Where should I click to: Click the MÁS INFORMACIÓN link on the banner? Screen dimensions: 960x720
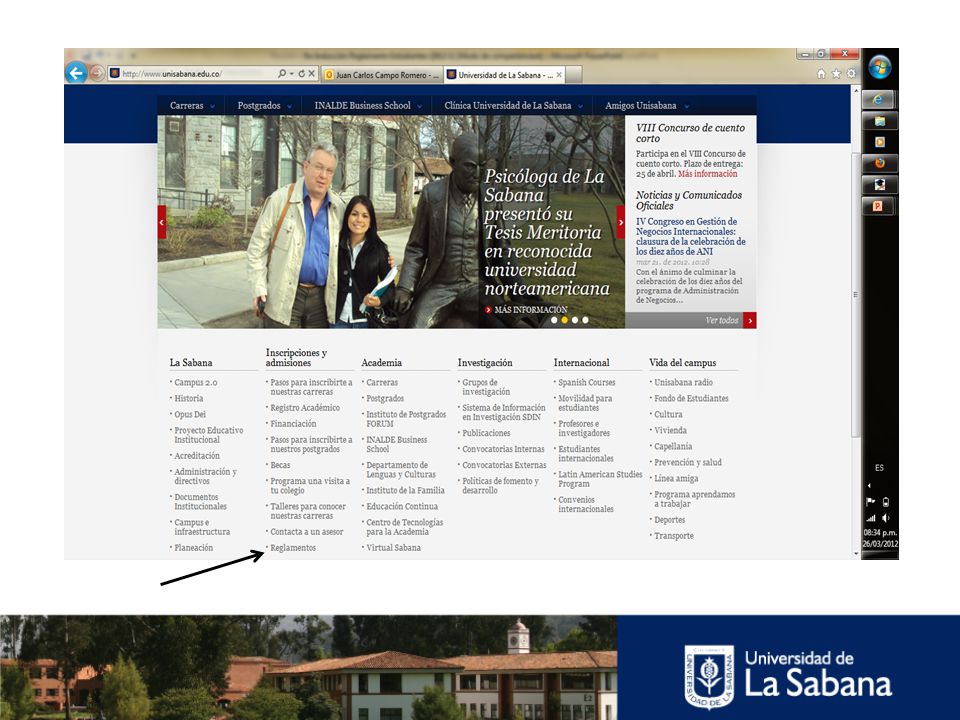point(531,310)
